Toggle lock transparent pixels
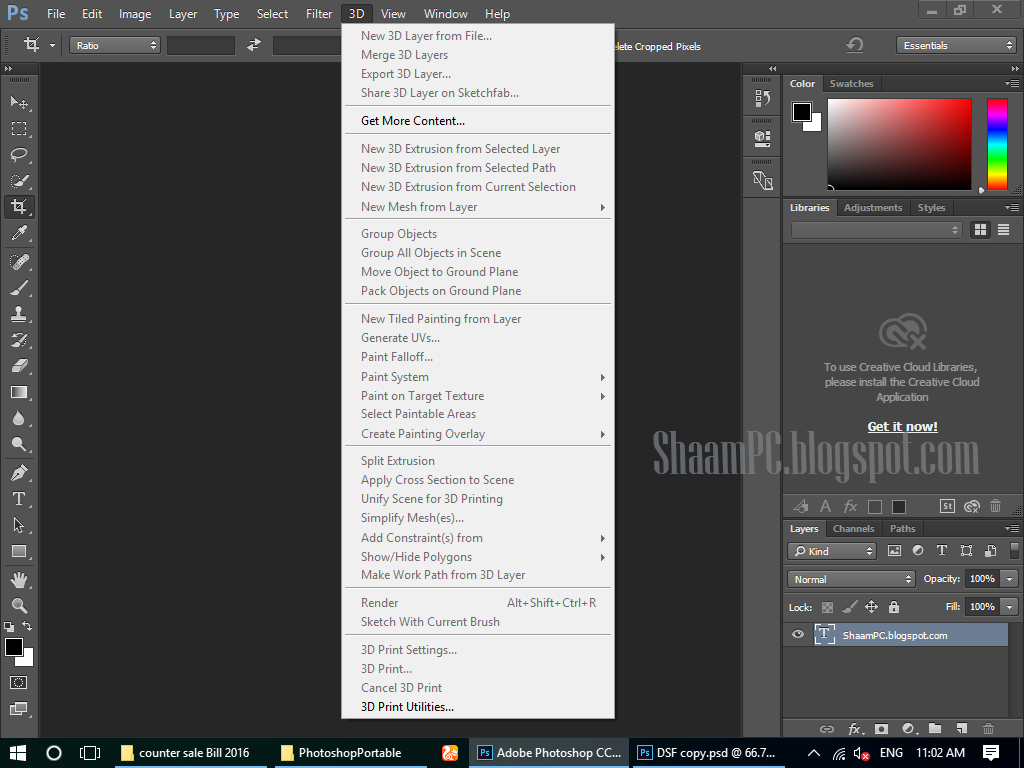 [x=827, y=607]
